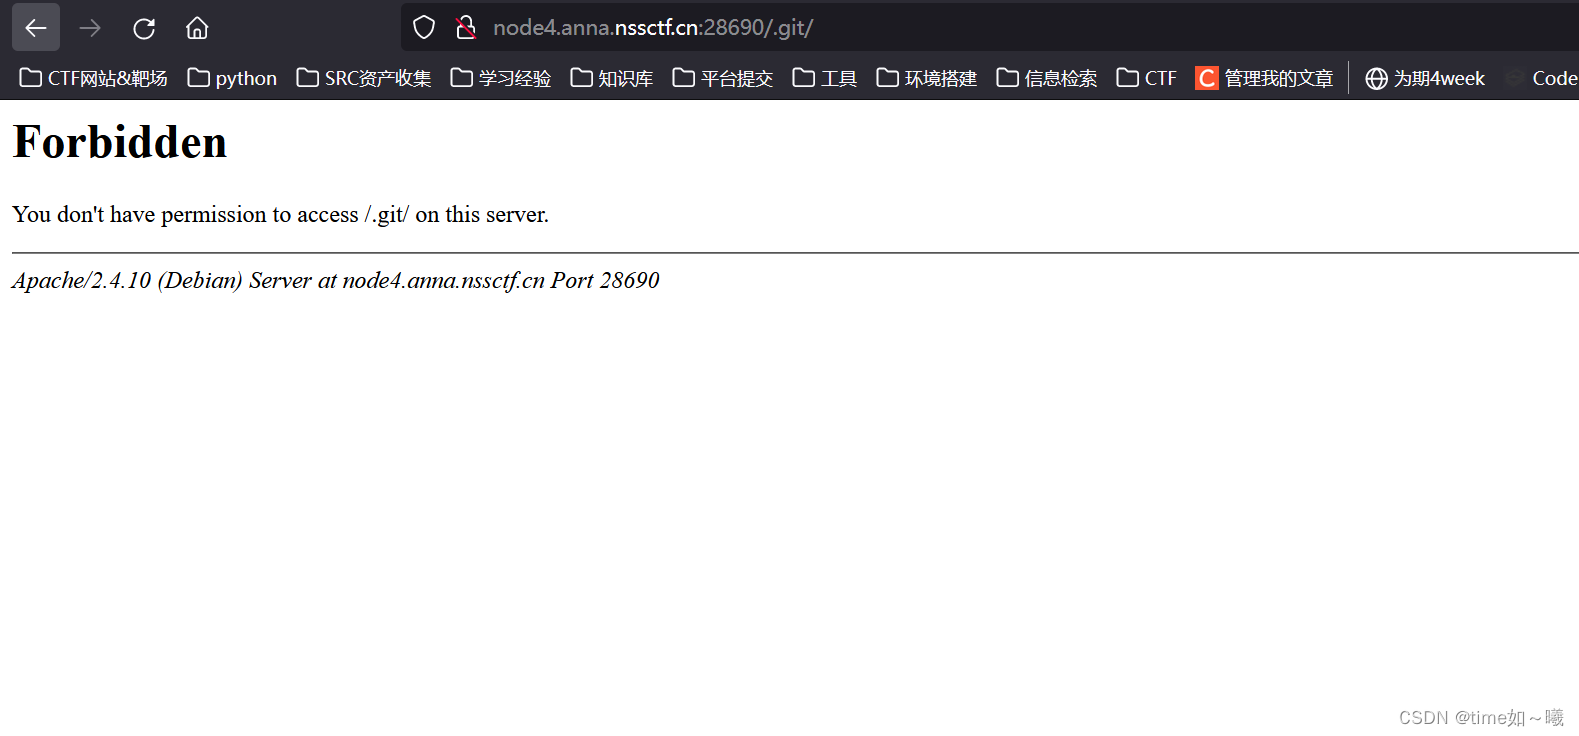Open the 为期4week bookmark
The height and width of the screenshot is (736, 1579).
pyautogui.click(x=1425, y=78)
